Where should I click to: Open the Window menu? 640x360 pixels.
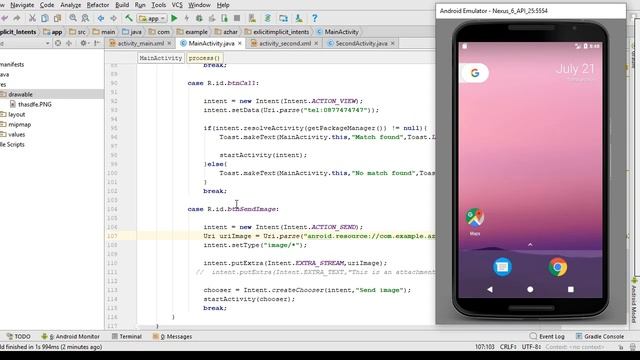tap(199, 5)
